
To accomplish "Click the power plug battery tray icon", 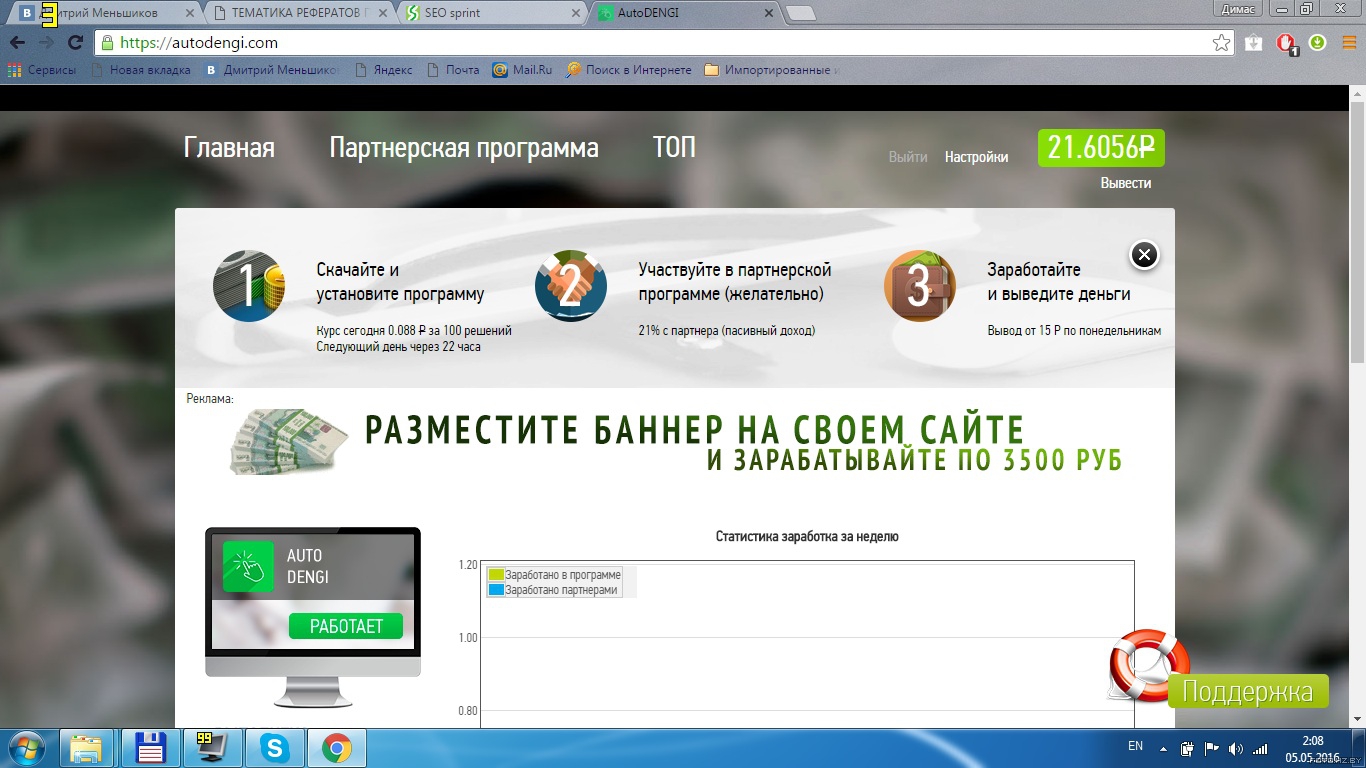I will 1187,748.
